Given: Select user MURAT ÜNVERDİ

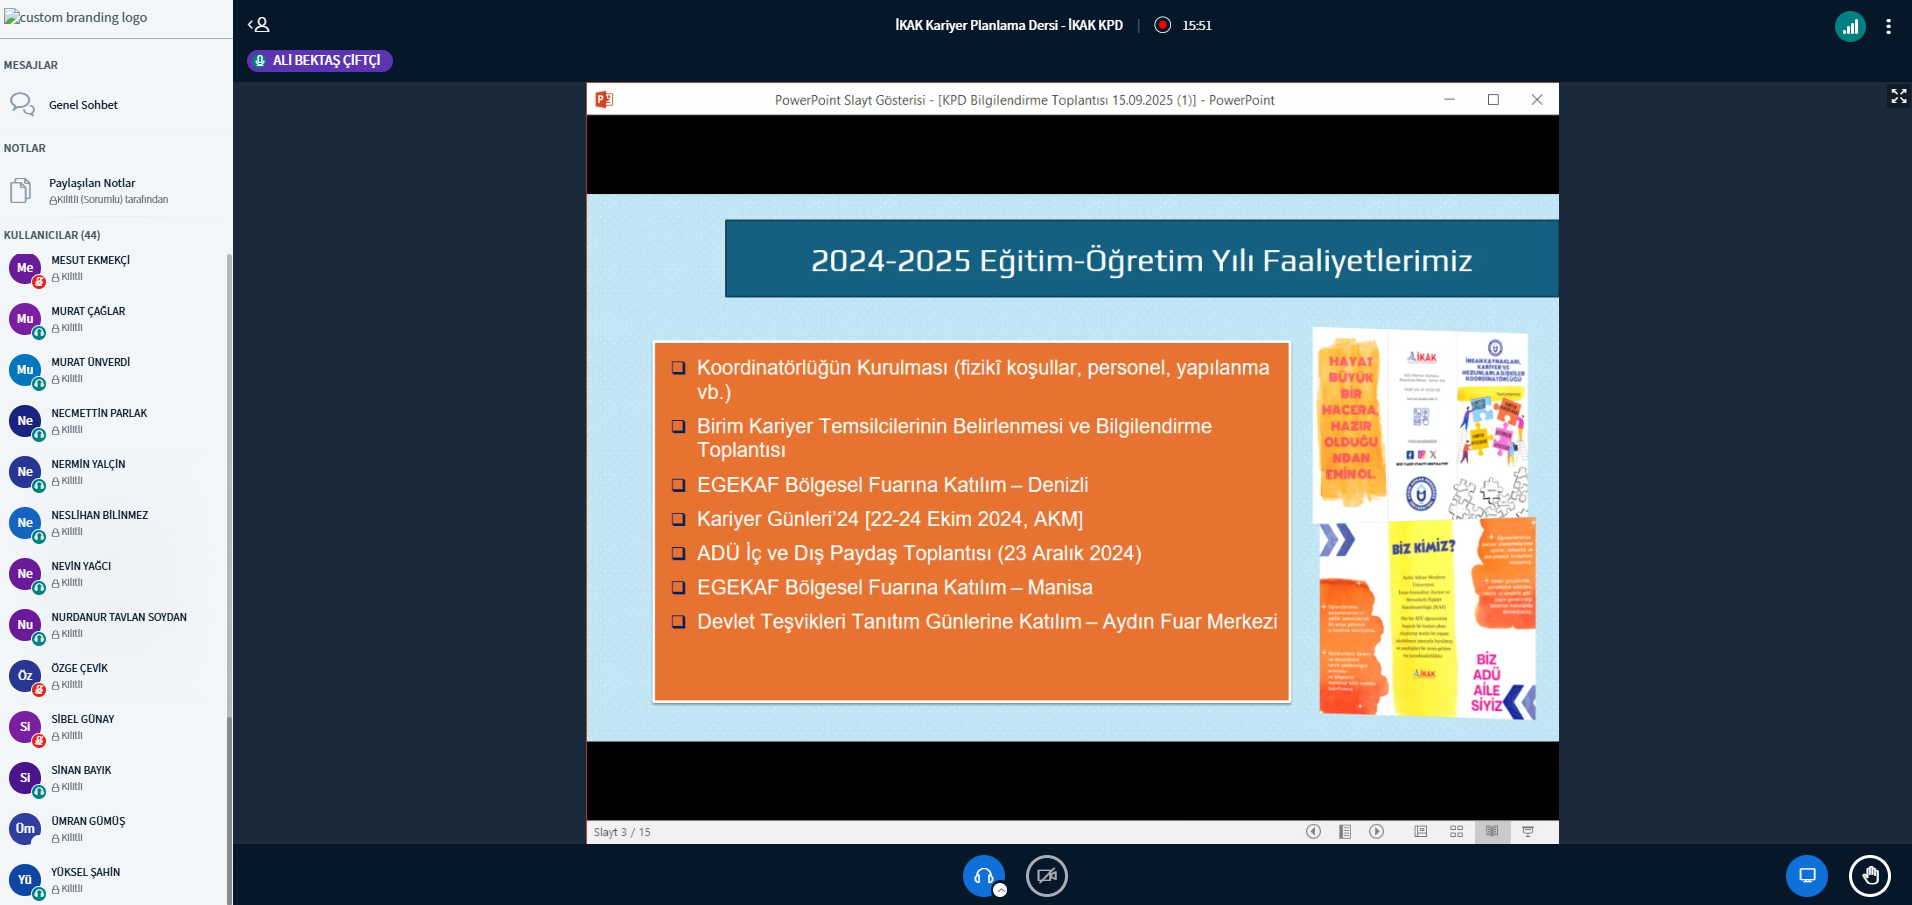Looking at the screenshot, I should [114, 370].
